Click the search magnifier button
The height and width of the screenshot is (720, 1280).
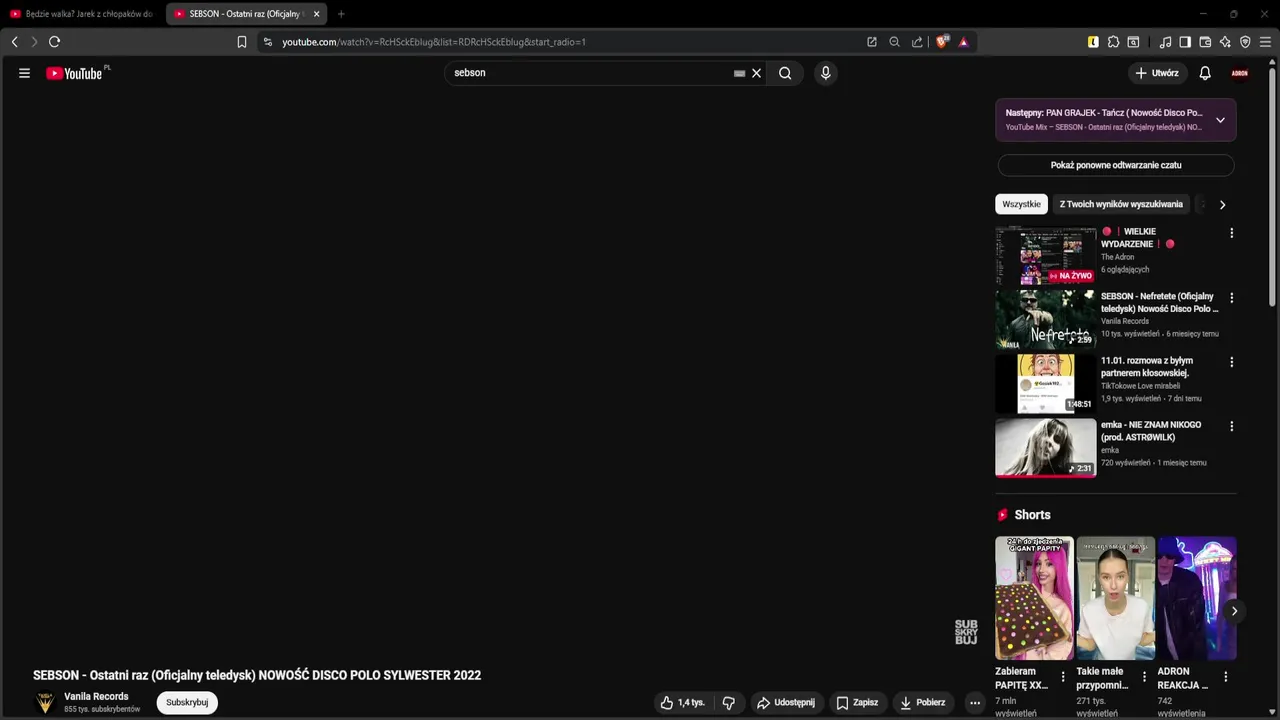(x=785, y=73)
